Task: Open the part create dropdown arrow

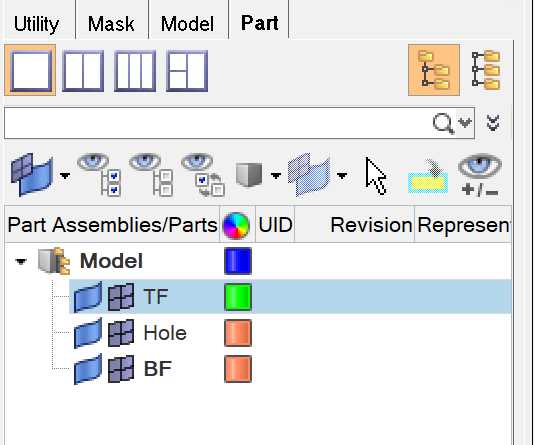Action: coord(65,176)
